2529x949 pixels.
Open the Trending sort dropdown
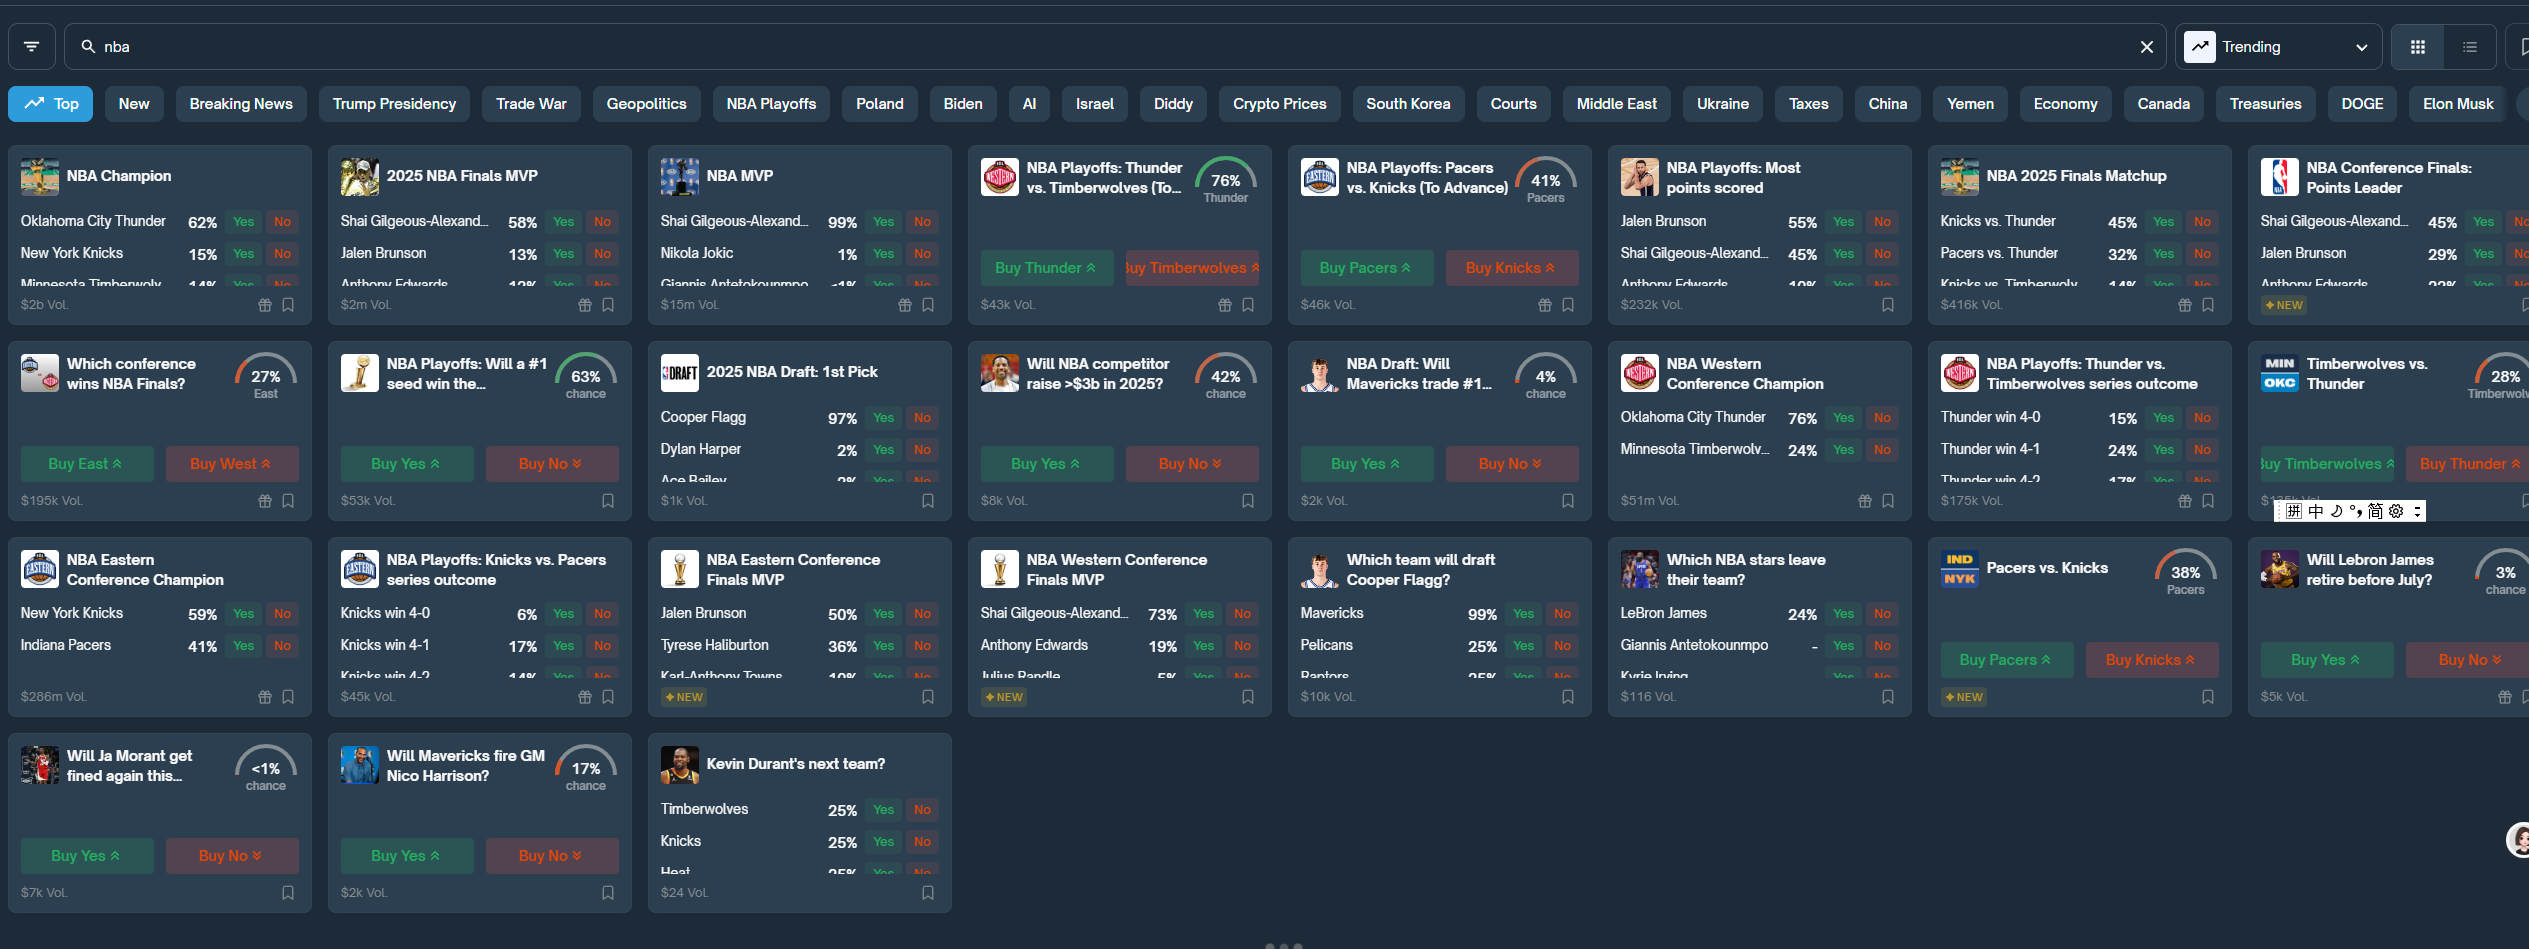click(2278, 47)
